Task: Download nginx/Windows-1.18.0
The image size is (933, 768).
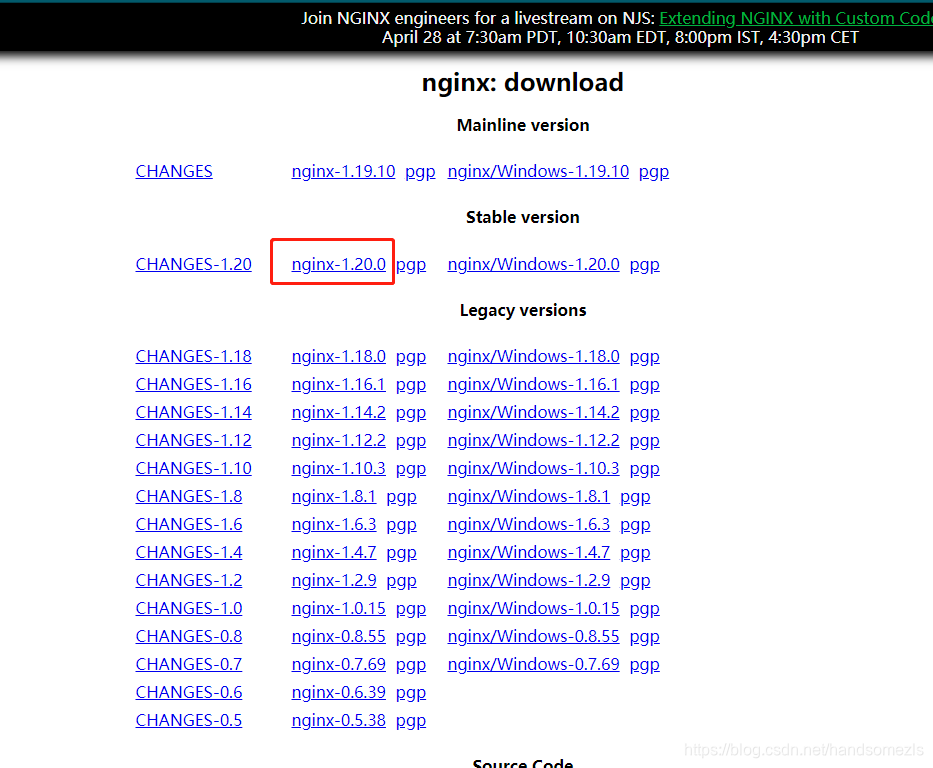Action: (533, 356)
